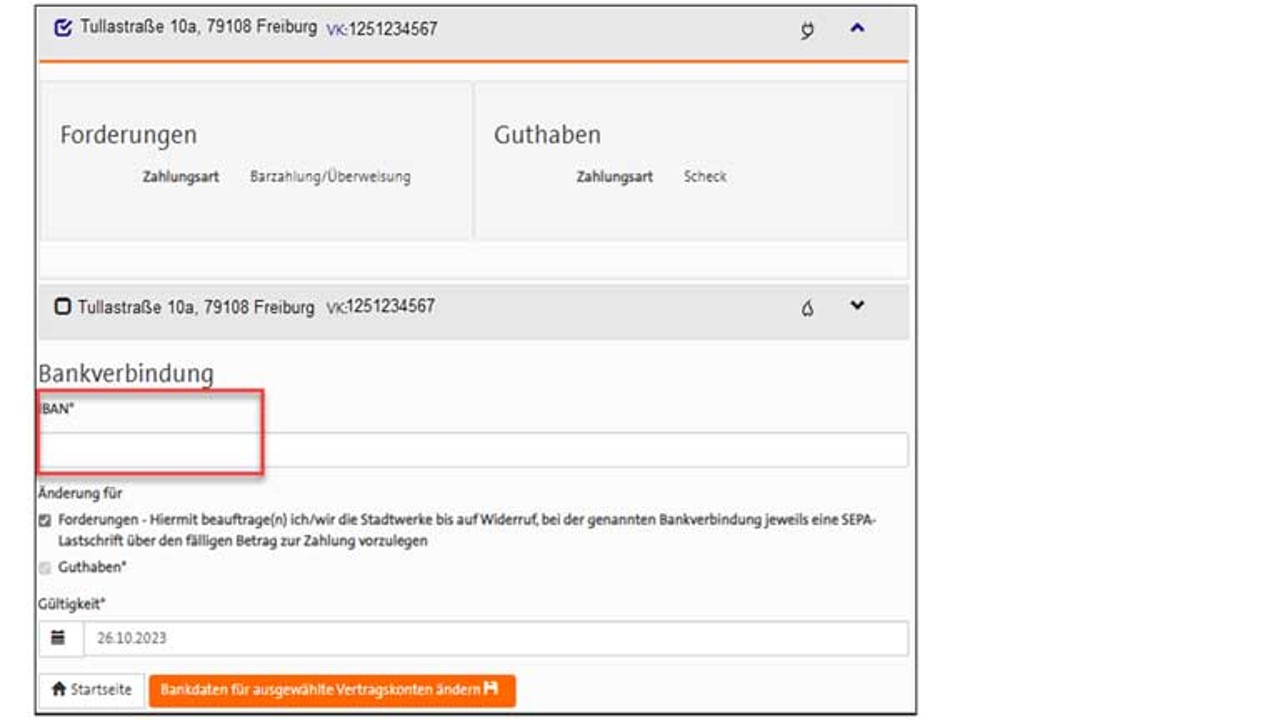The width and height of the screenshot is (1280, 720).
Task: Toggle the Guthaben checkbox under Änderung für
Action: point(45,568)
